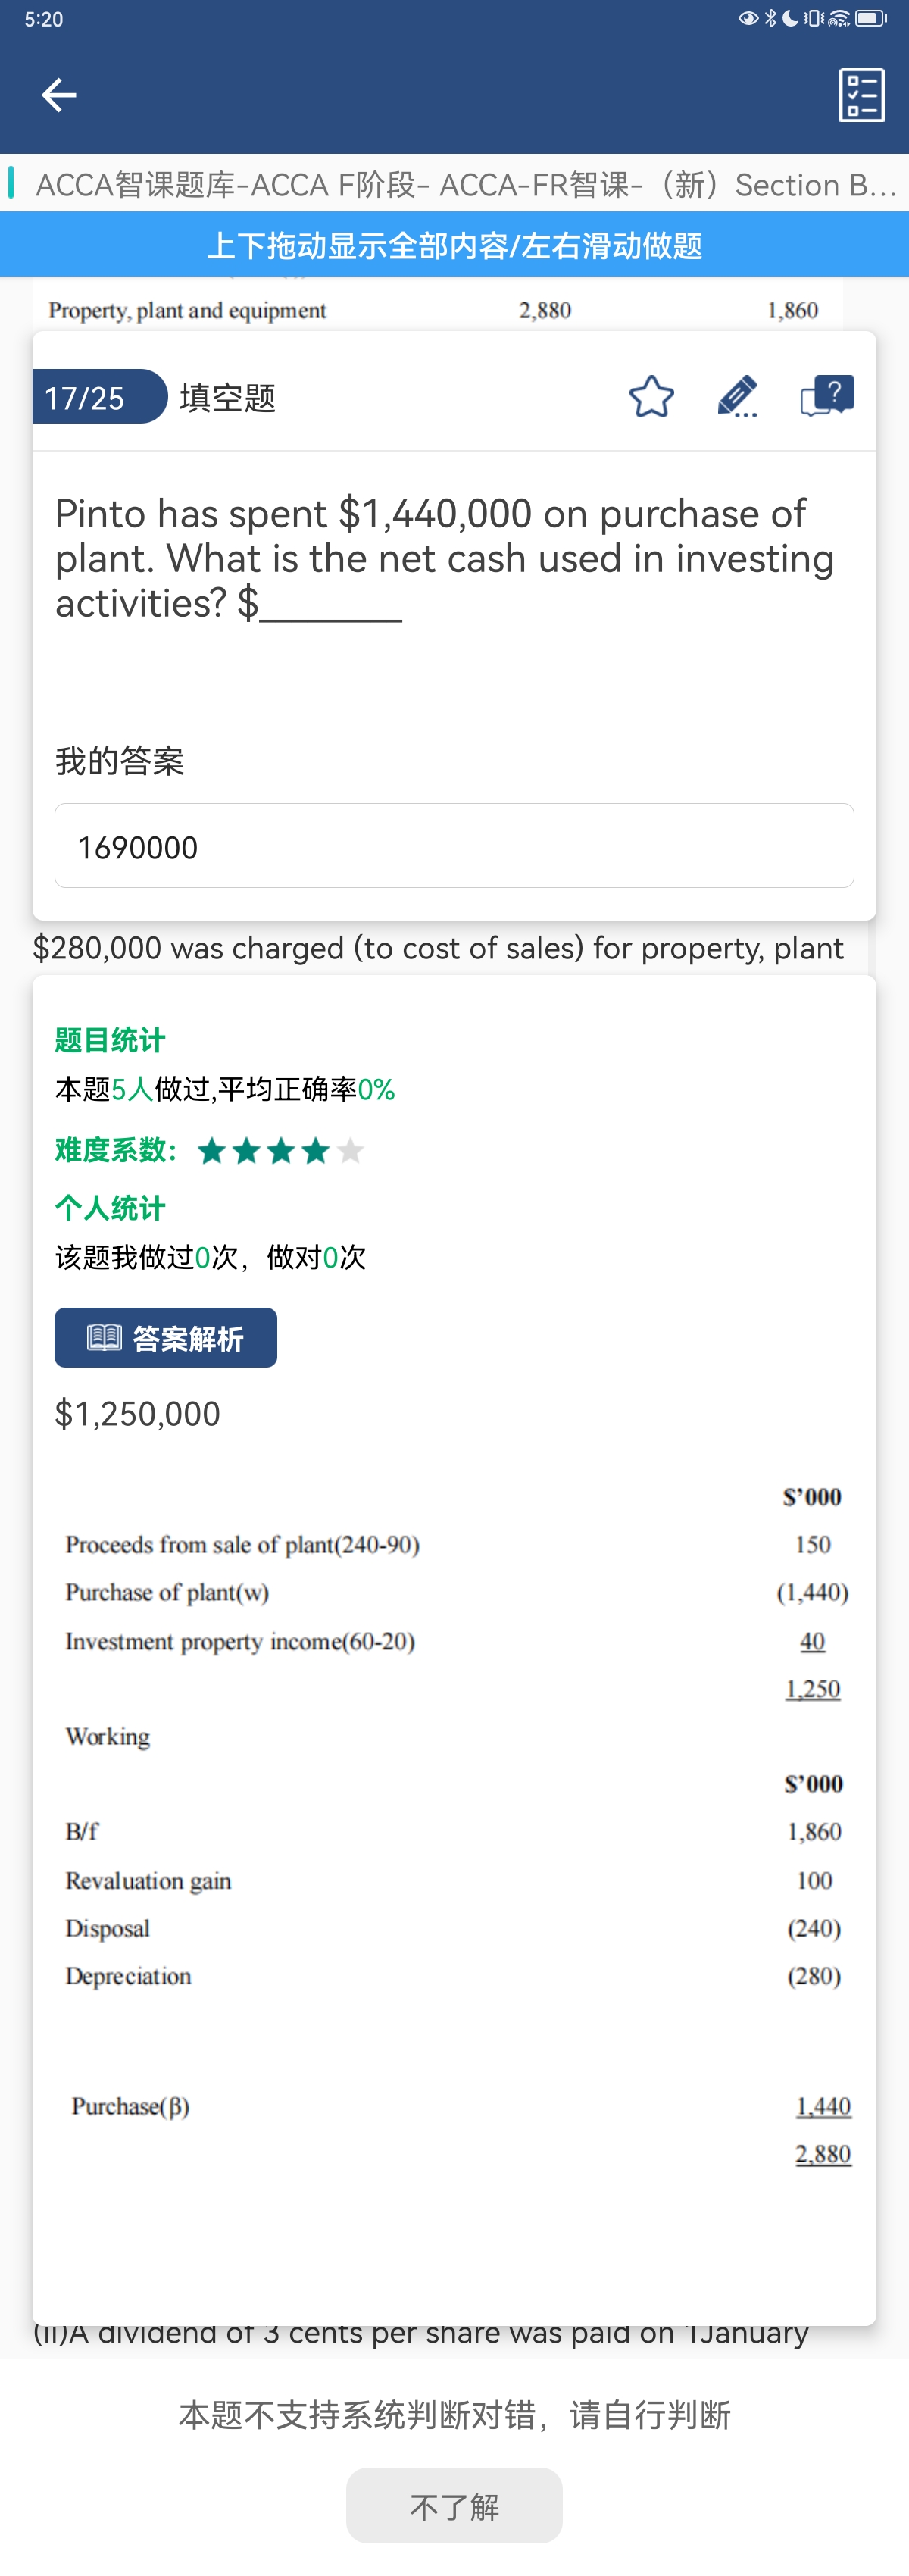The height and width of the screenshot is (2576, 909).
Task: Tap the difficulty star rating
Action: click(280, 1151)
